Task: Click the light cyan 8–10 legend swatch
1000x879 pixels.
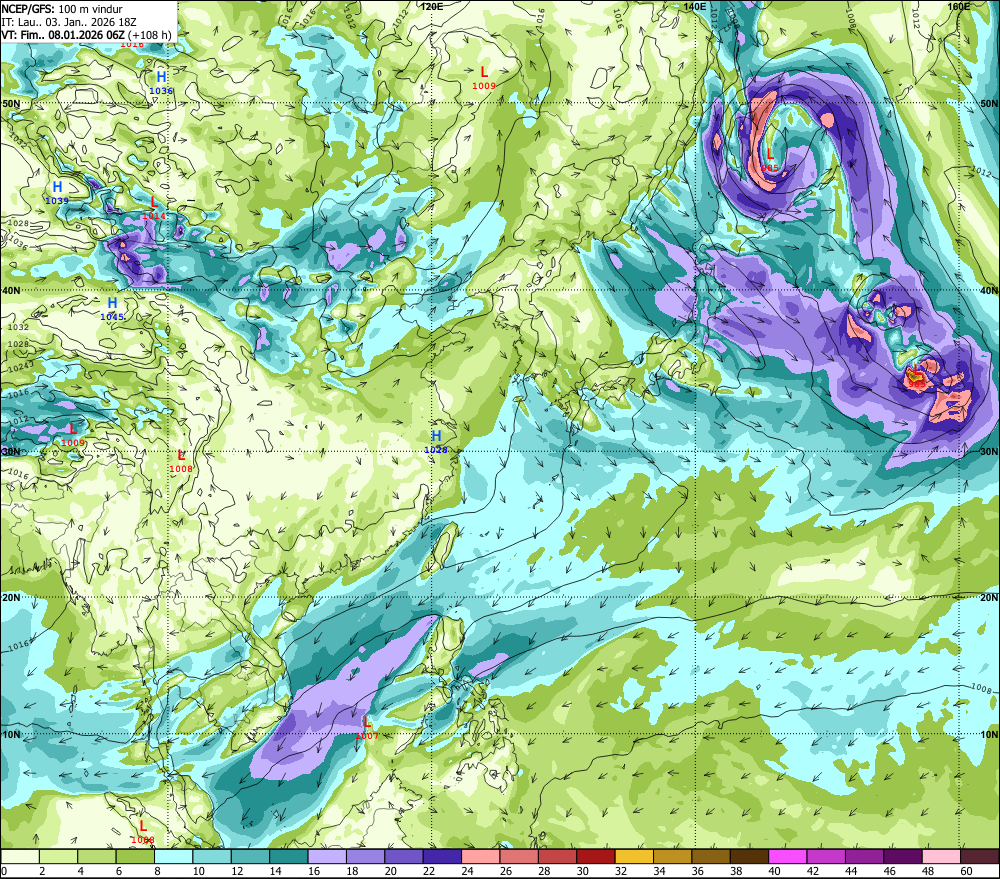Action: click(174, 856)
